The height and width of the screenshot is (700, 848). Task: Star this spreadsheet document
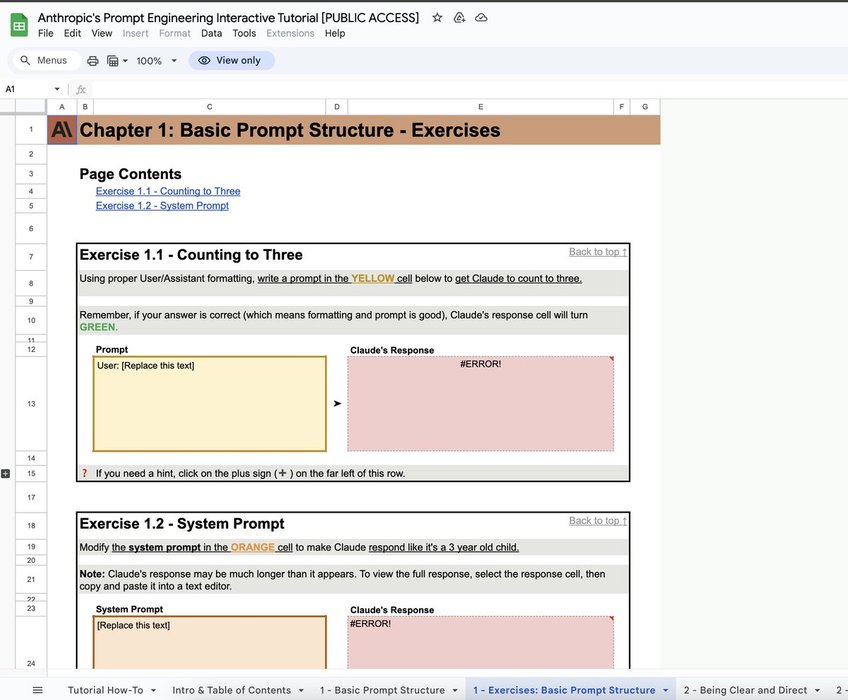coord(438,18)
